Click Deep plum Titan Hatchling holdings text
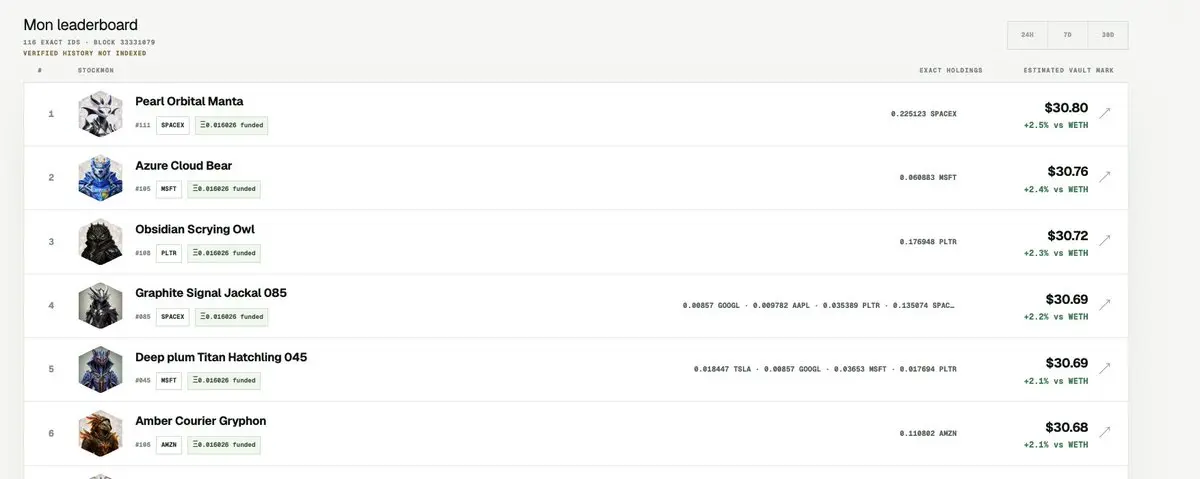 (825, 369)
